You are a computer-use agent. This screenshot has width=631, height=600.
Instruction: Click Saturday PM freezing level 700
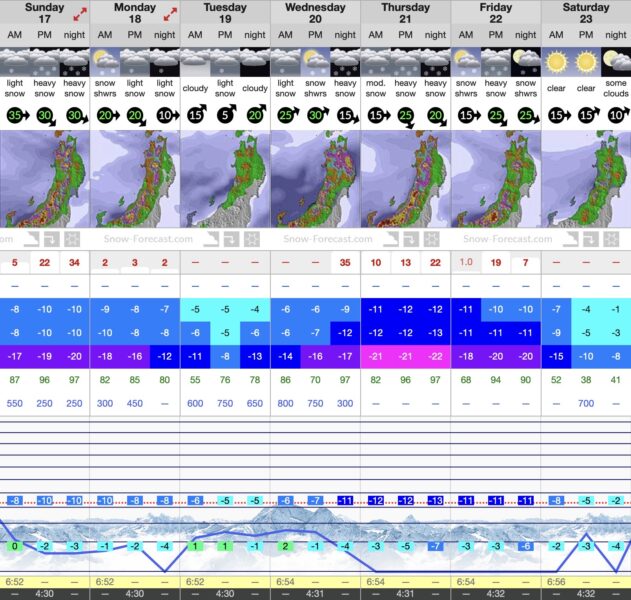[x=586, y=403]
